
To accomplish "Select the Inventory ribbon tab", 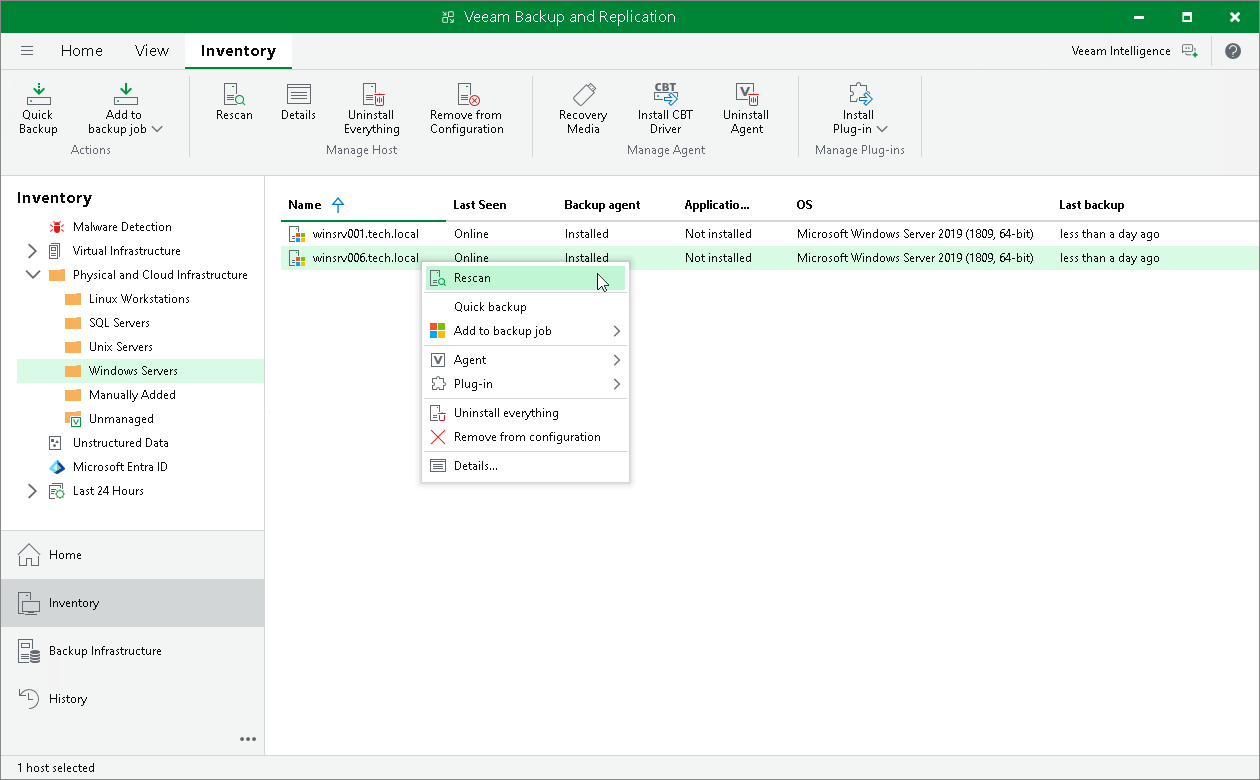I will 238,51.
